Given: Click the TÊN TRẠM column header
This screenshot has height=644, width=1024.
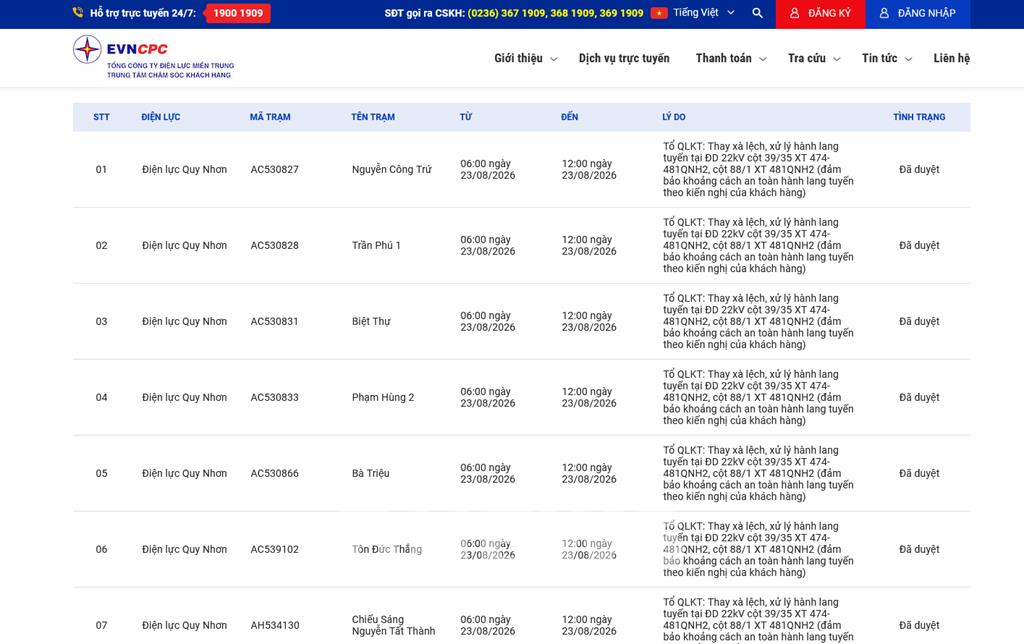Looking at the screenshot, I should pyautogui.click(x=373, y=117).
